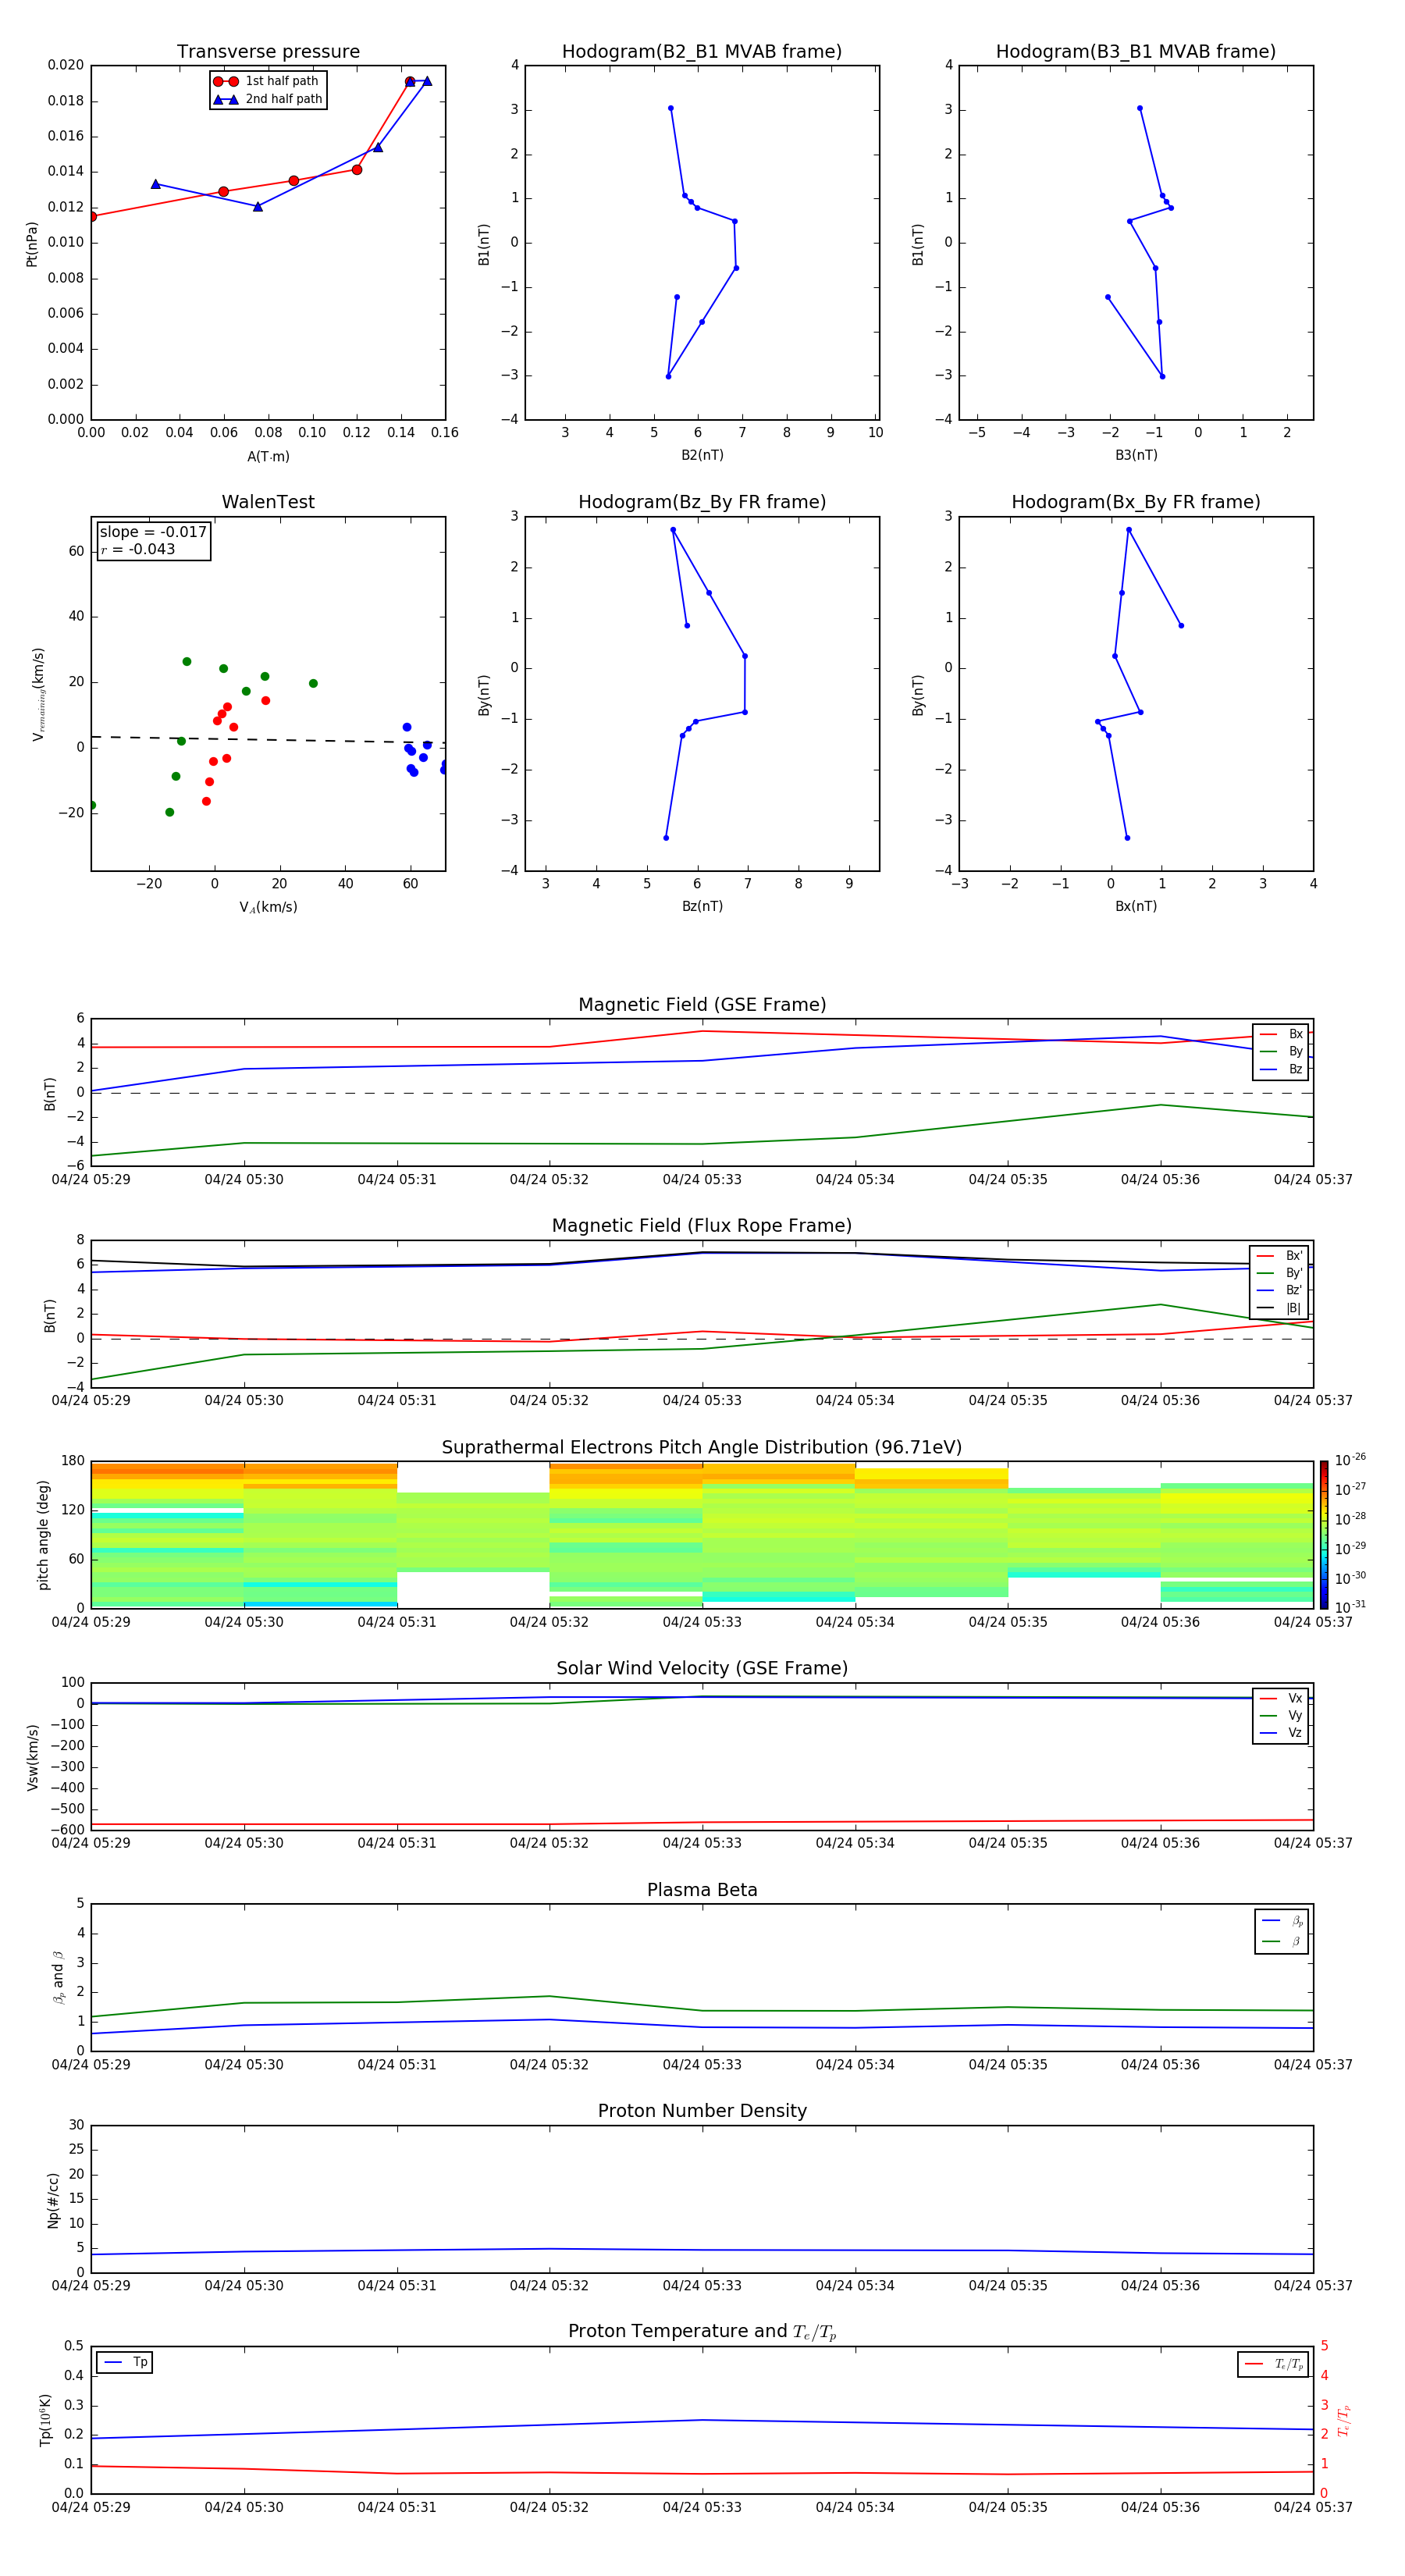Click '04/24 05:33' tick under GSE magnetic field
The width and height of the screenshot is (1405, 2576).
pyautogui.click(x=702, y=1180)
